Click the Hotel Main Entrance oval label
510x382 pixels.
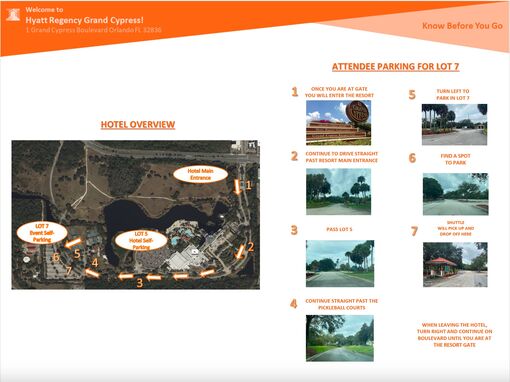point(200,174)
